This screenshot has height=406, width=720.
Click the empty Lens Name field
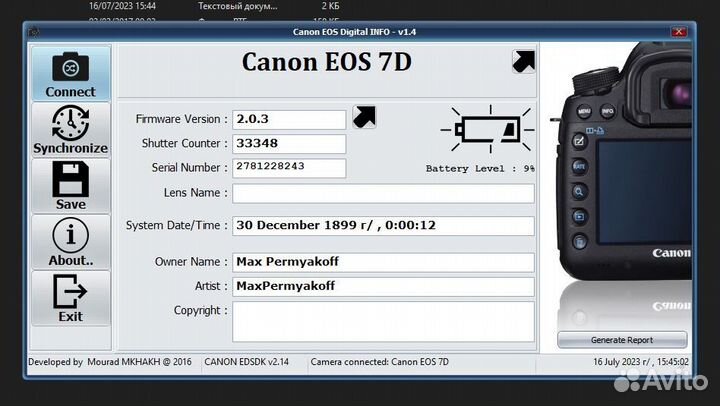click(x=383, y=193)
